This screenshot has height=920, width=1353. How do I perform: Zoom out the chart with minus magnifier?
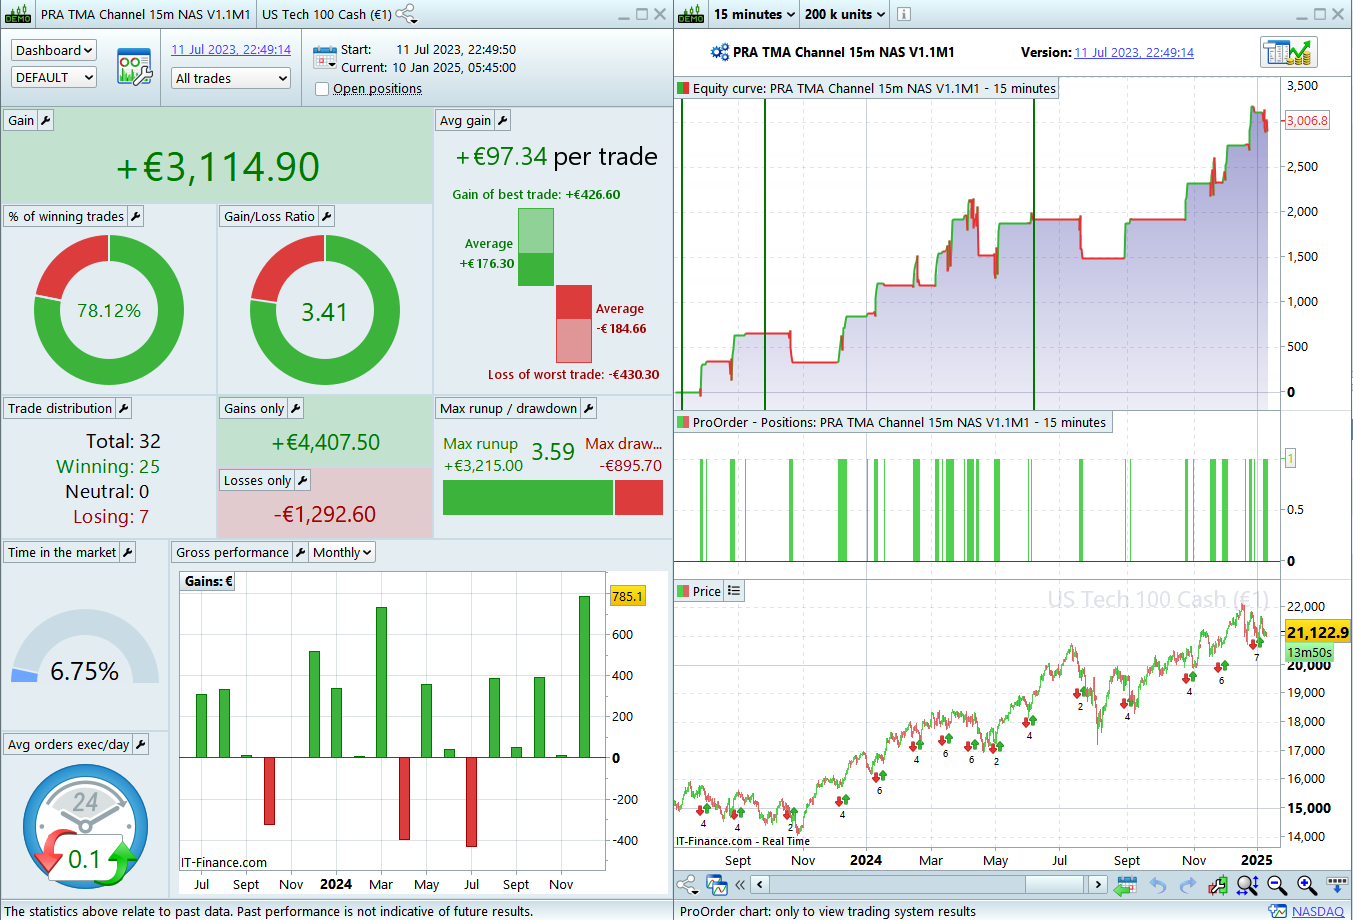click(x=1277, y=884)
